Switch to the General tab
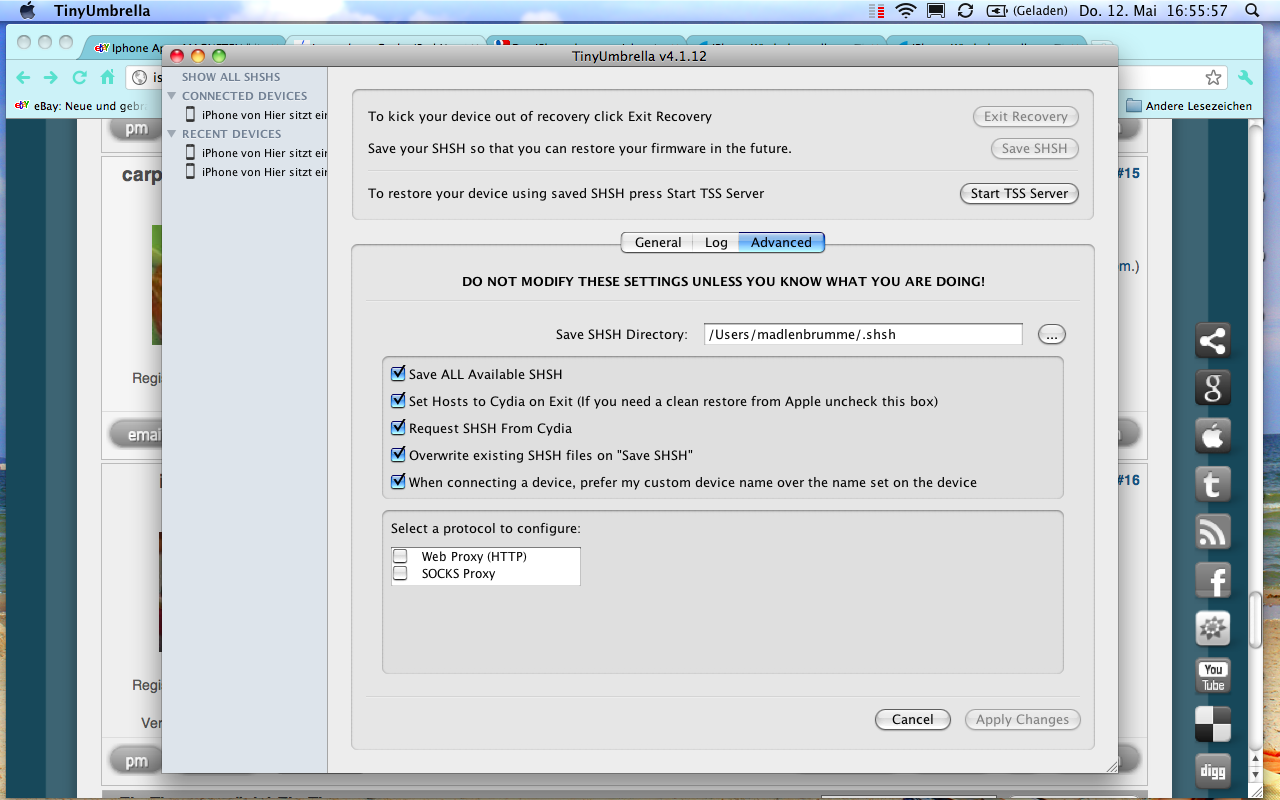 657,242
